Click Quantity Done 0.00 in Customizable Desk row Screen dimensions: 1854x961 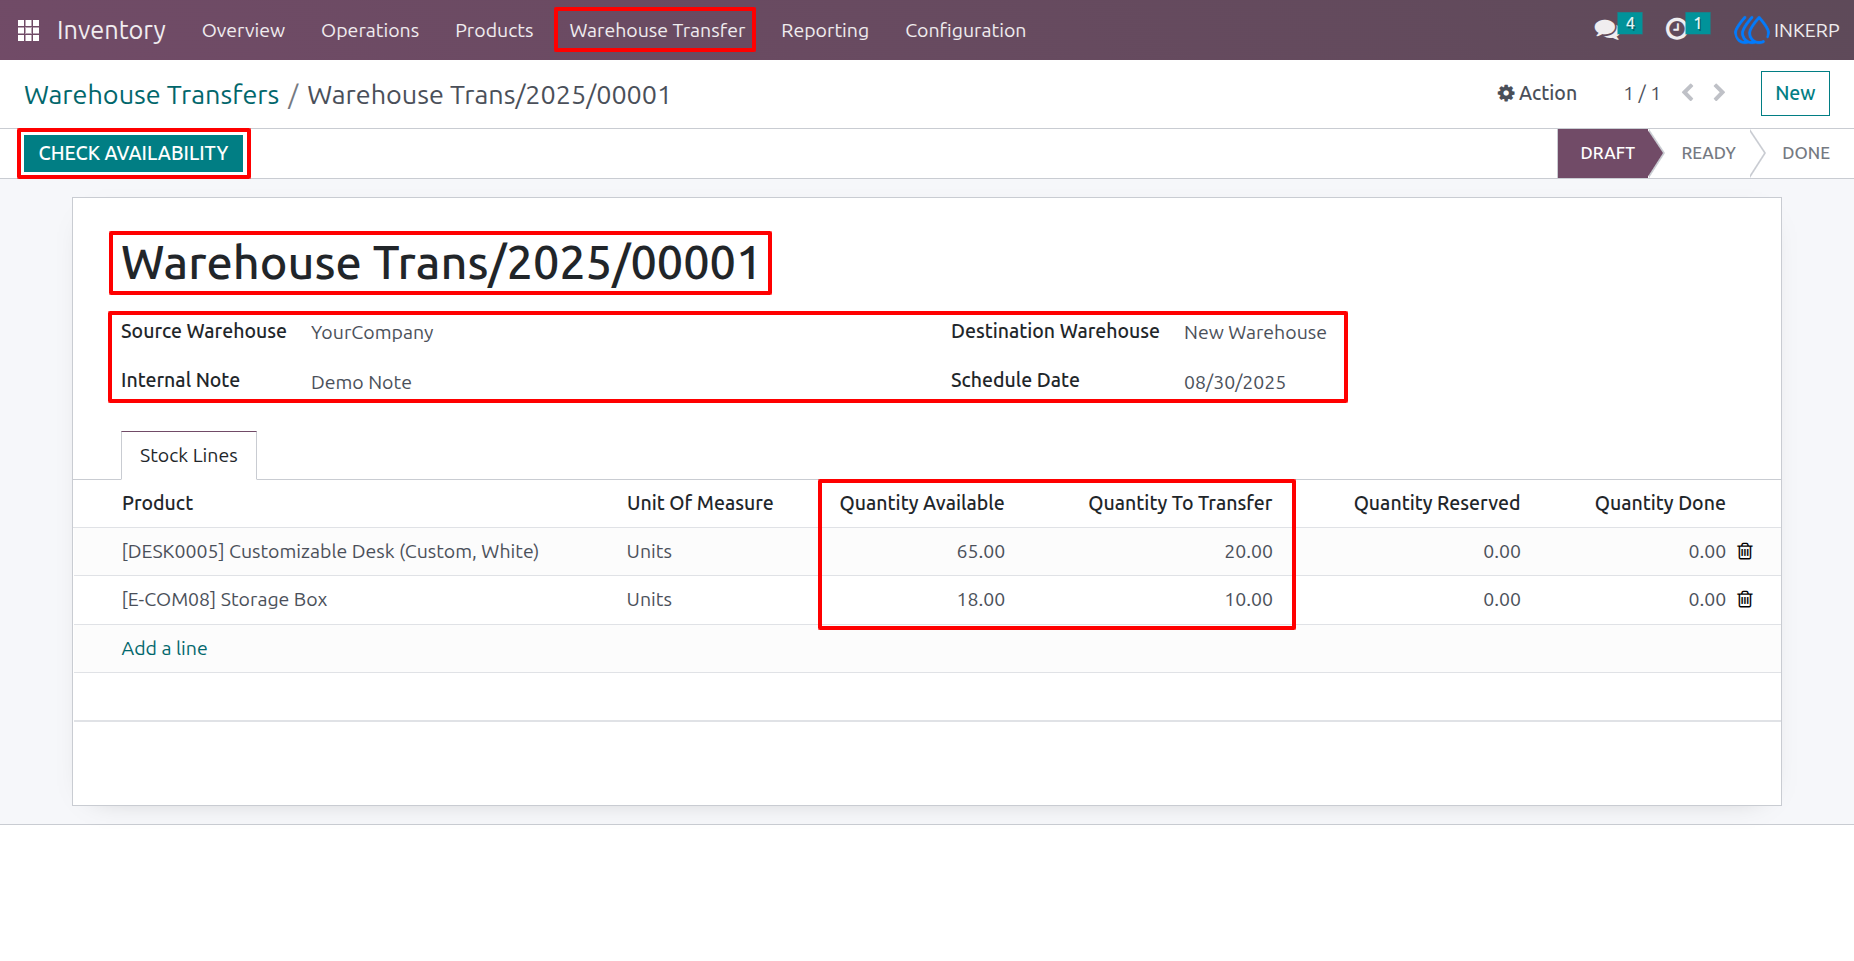coord(1706,551)
